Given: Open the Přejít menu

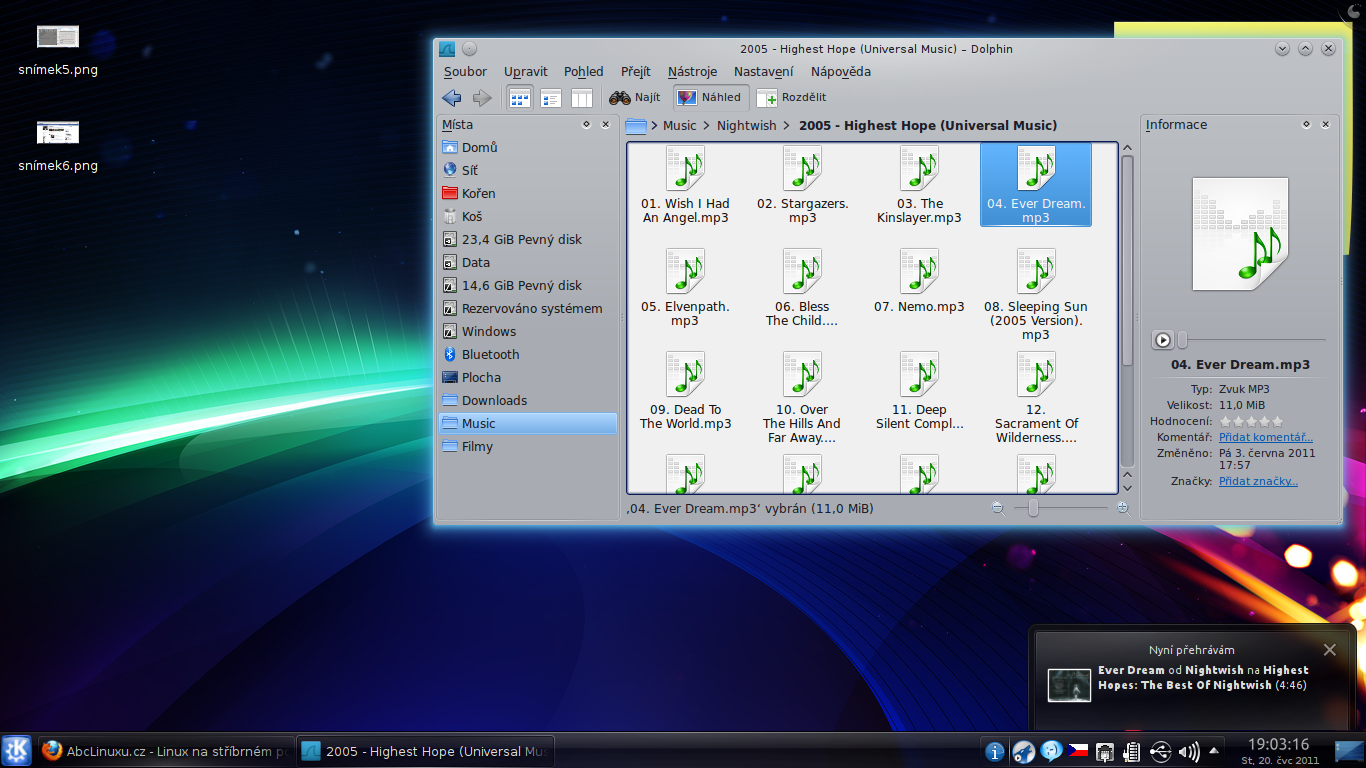Looking at the screenshot, I should 635,71.
